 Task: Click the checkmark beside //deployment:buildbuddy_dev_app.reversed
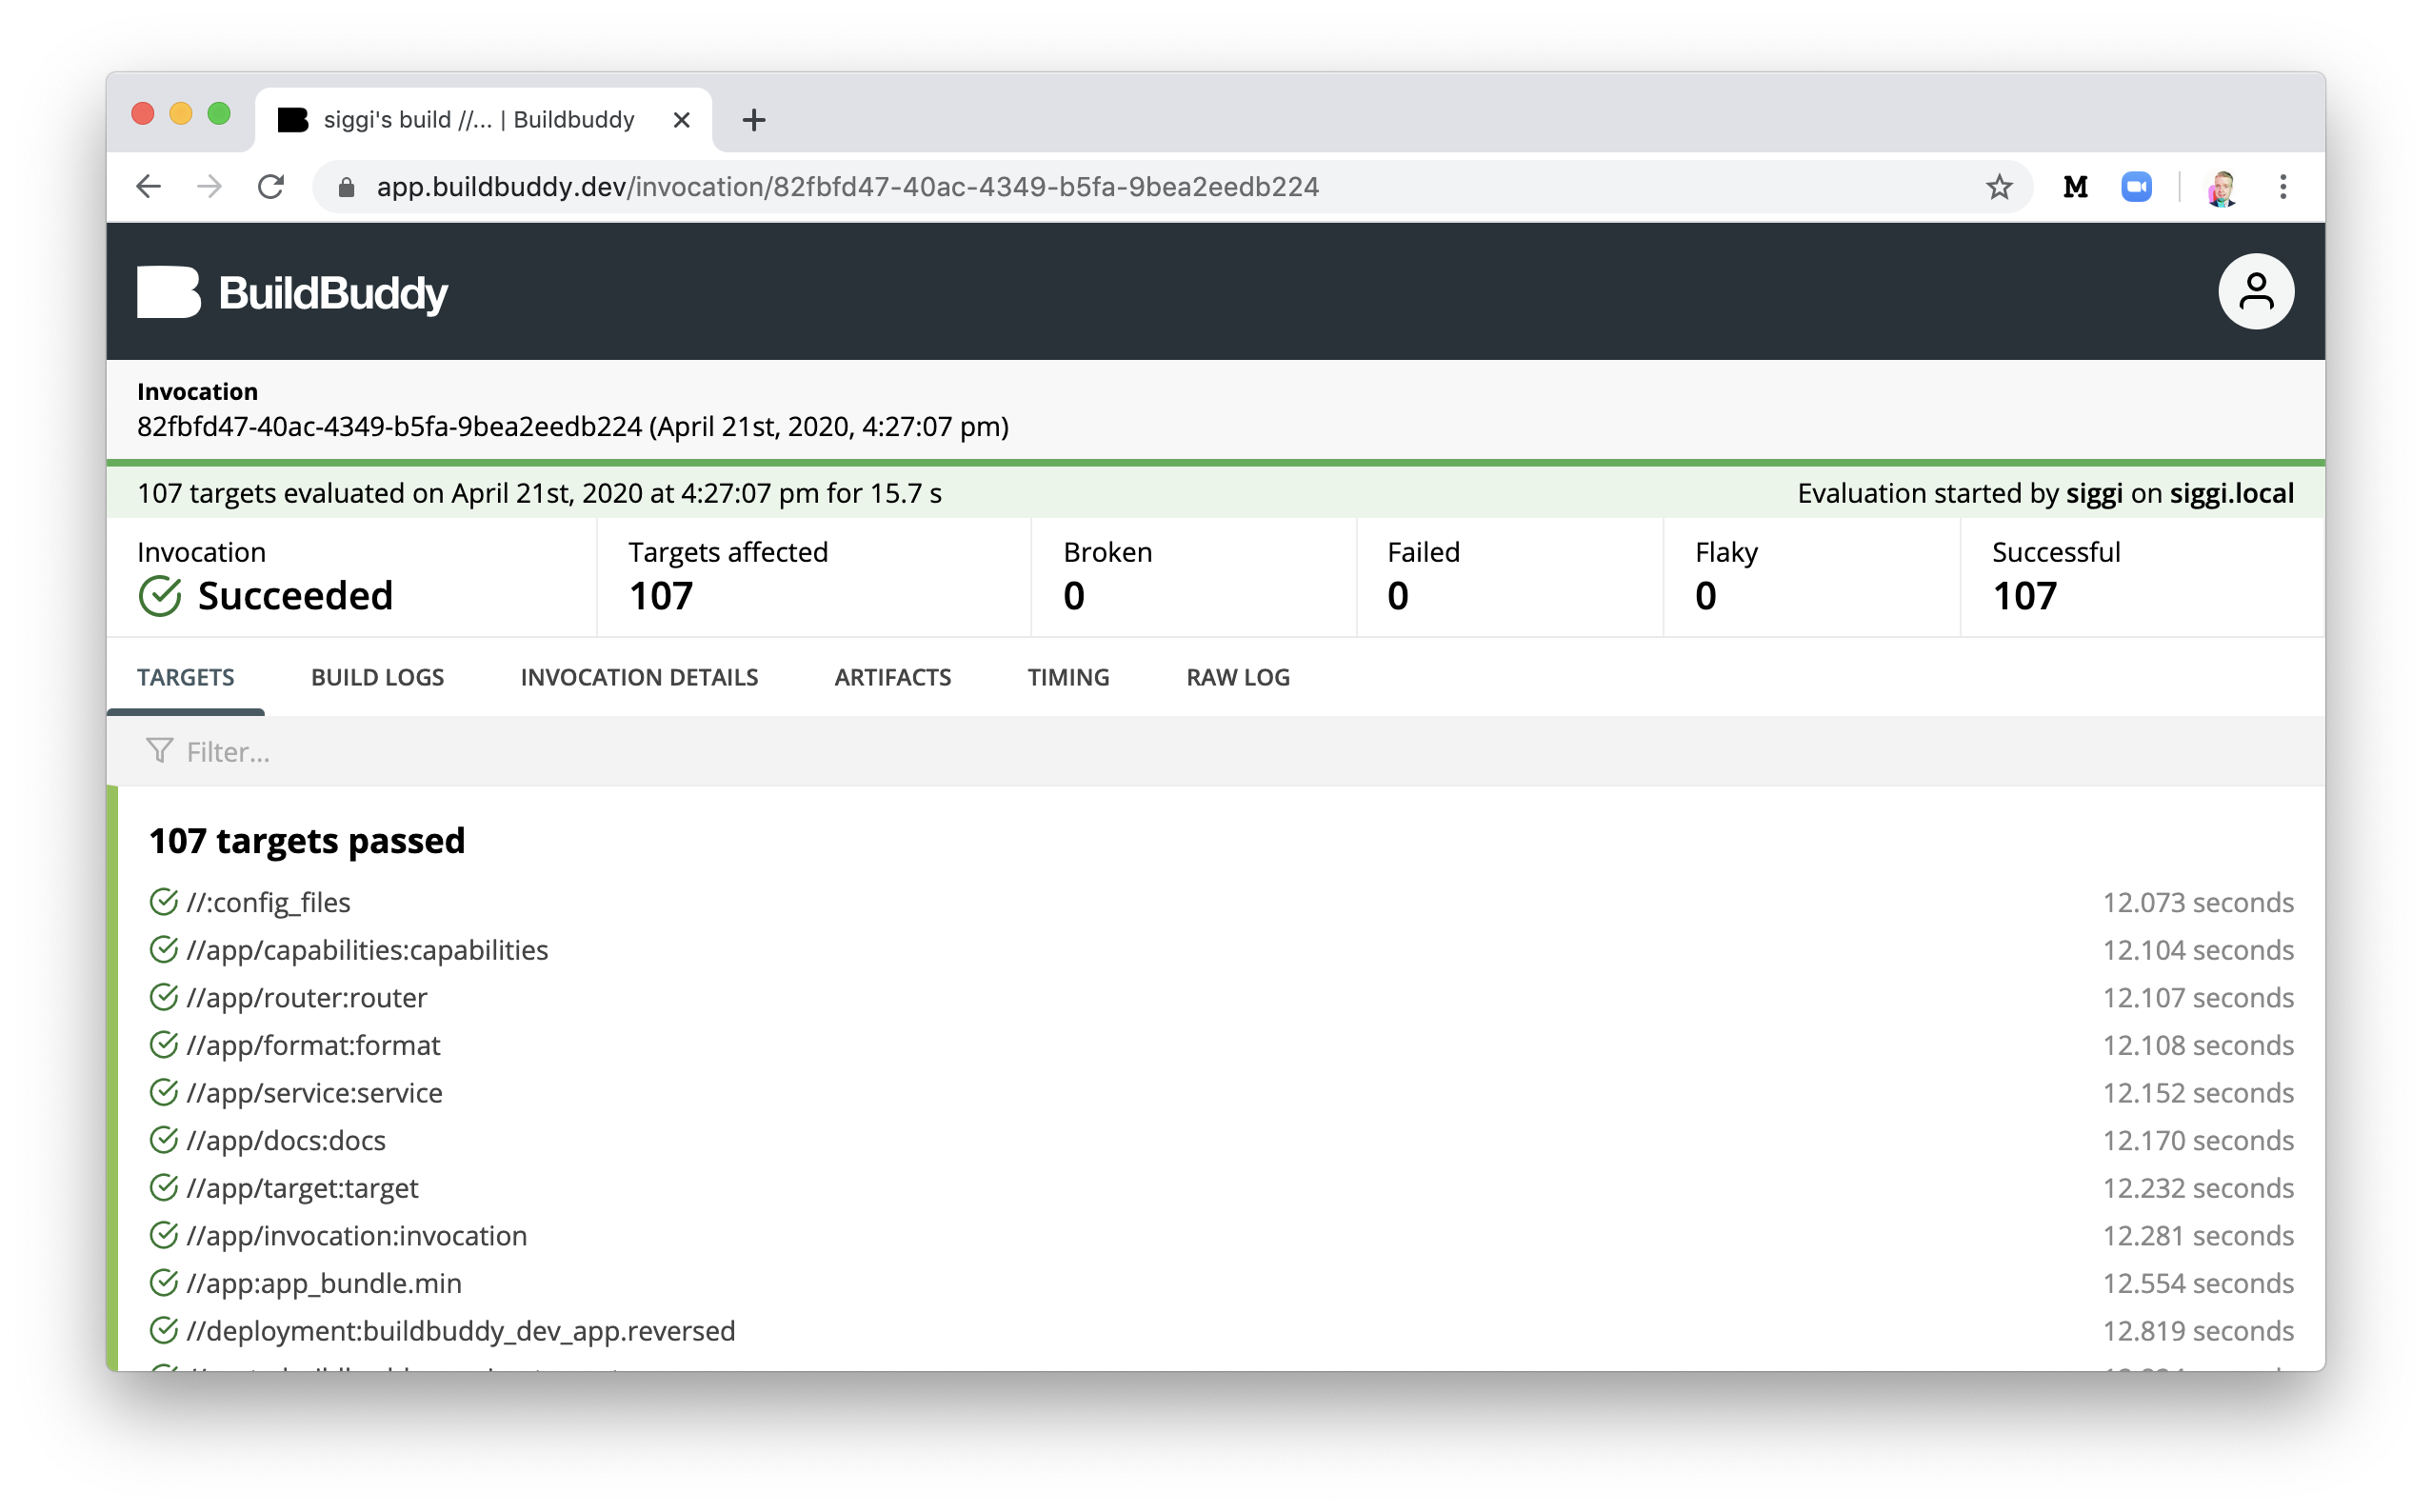pyautogui.click(x=164, y=1331)
